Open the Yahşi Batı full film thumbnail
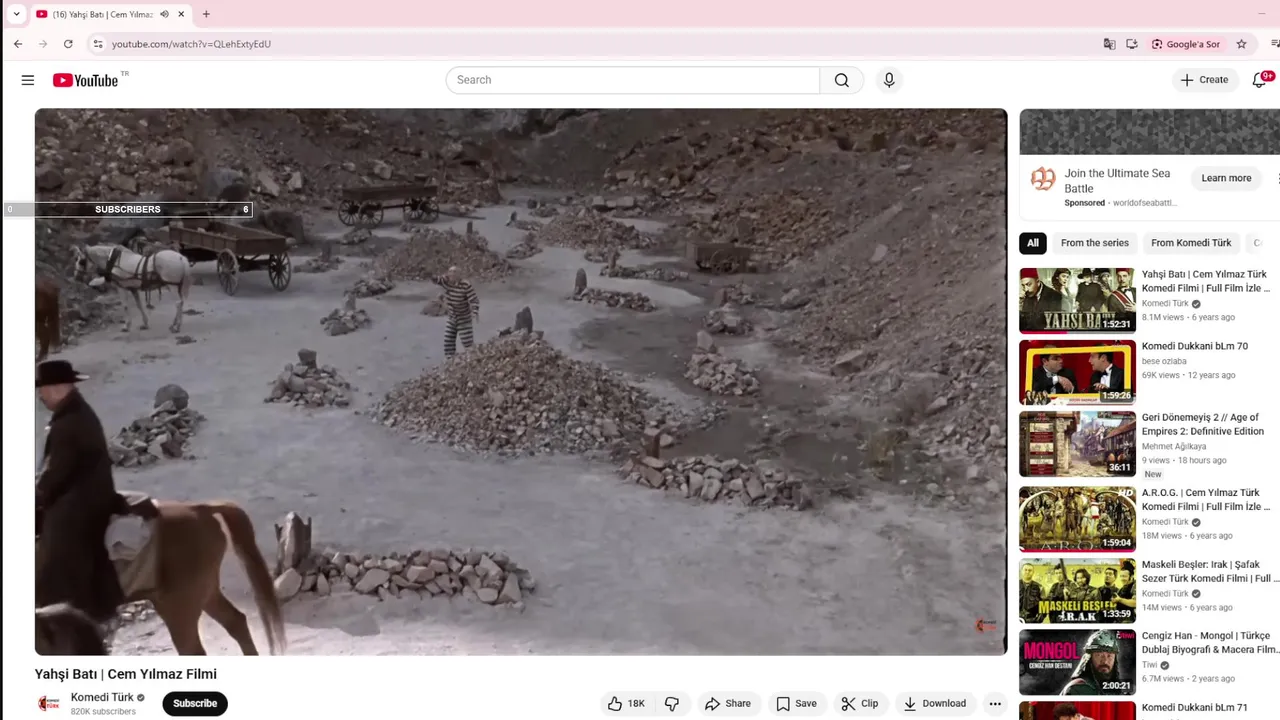The image size is (1280, 720). click(1077, 300)
